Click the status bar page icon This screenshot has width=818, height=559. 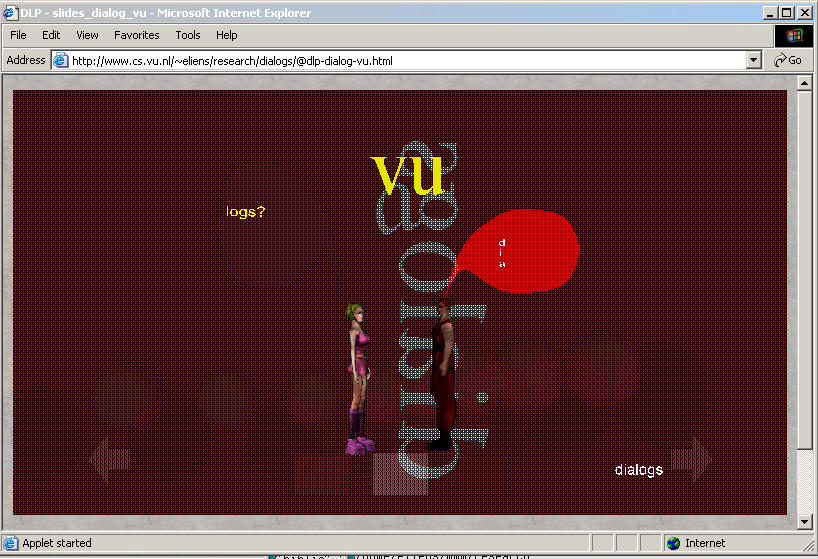(10, 543)
